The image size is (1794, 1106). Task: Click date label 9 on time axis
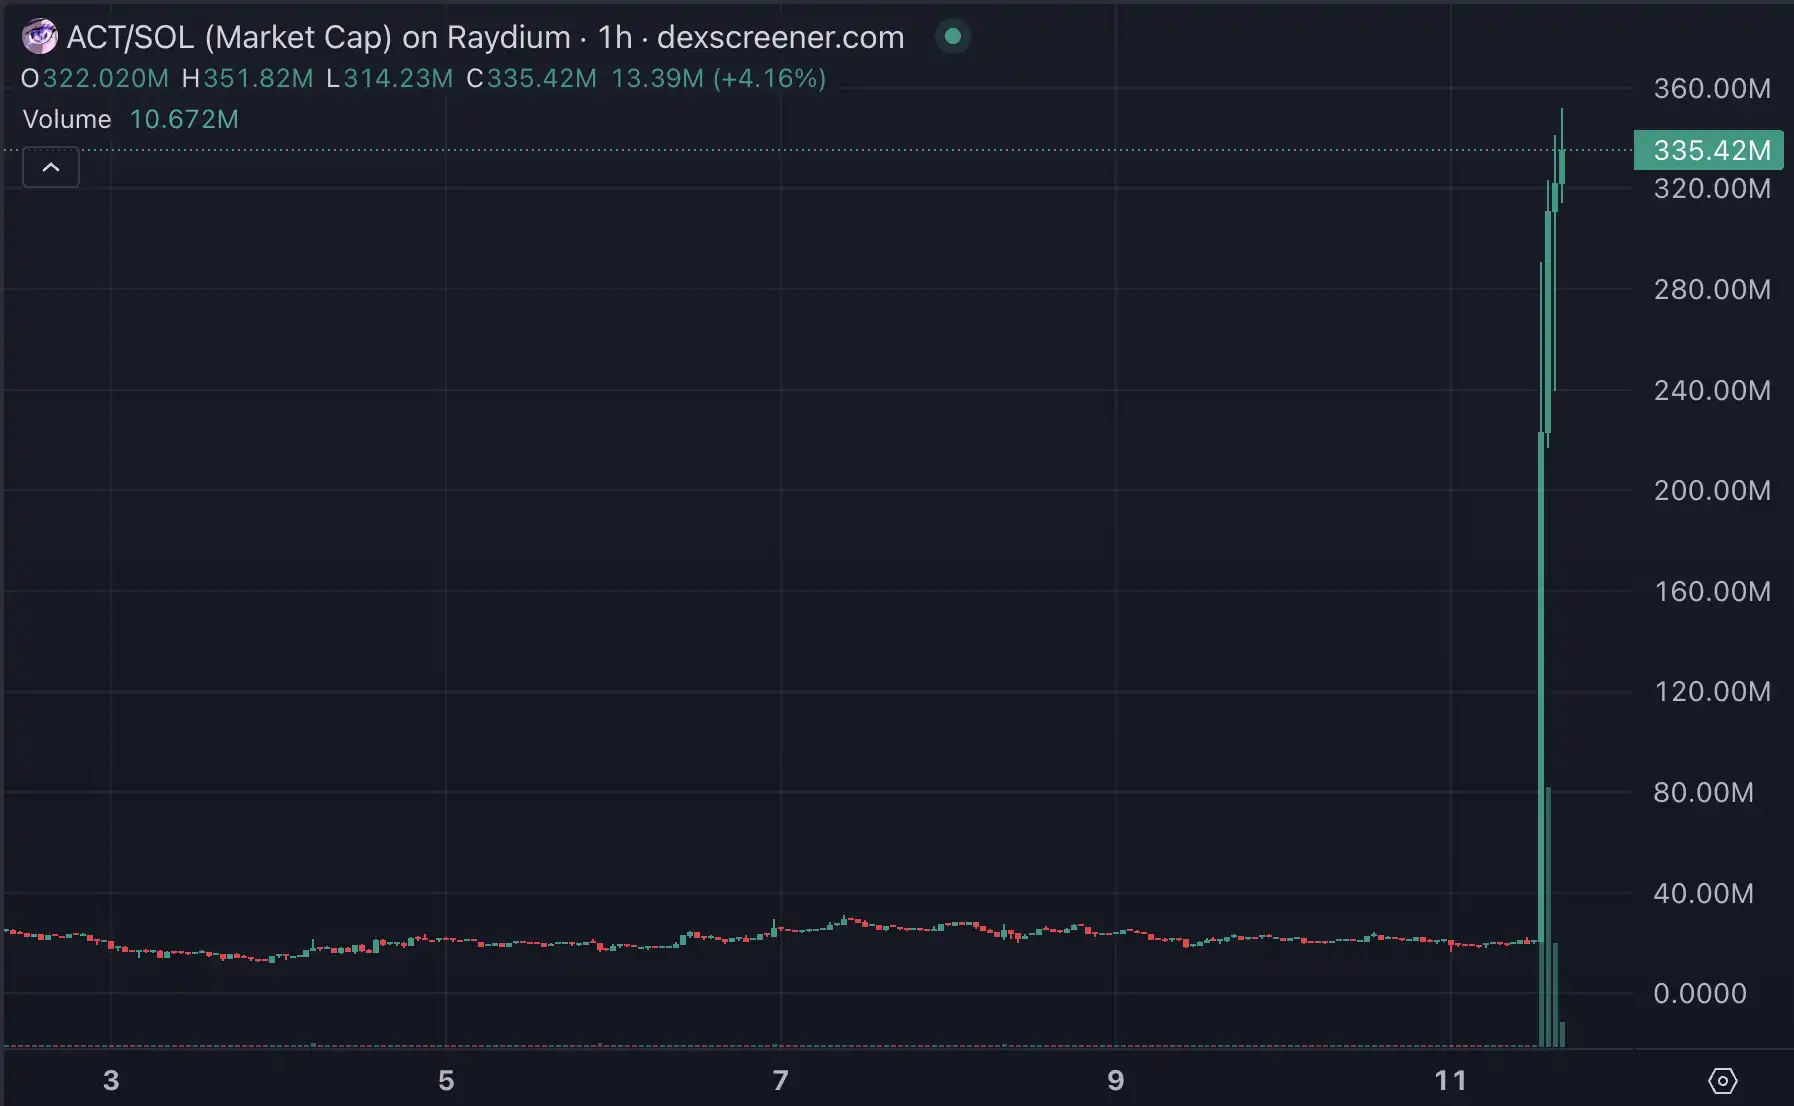1116,1081
